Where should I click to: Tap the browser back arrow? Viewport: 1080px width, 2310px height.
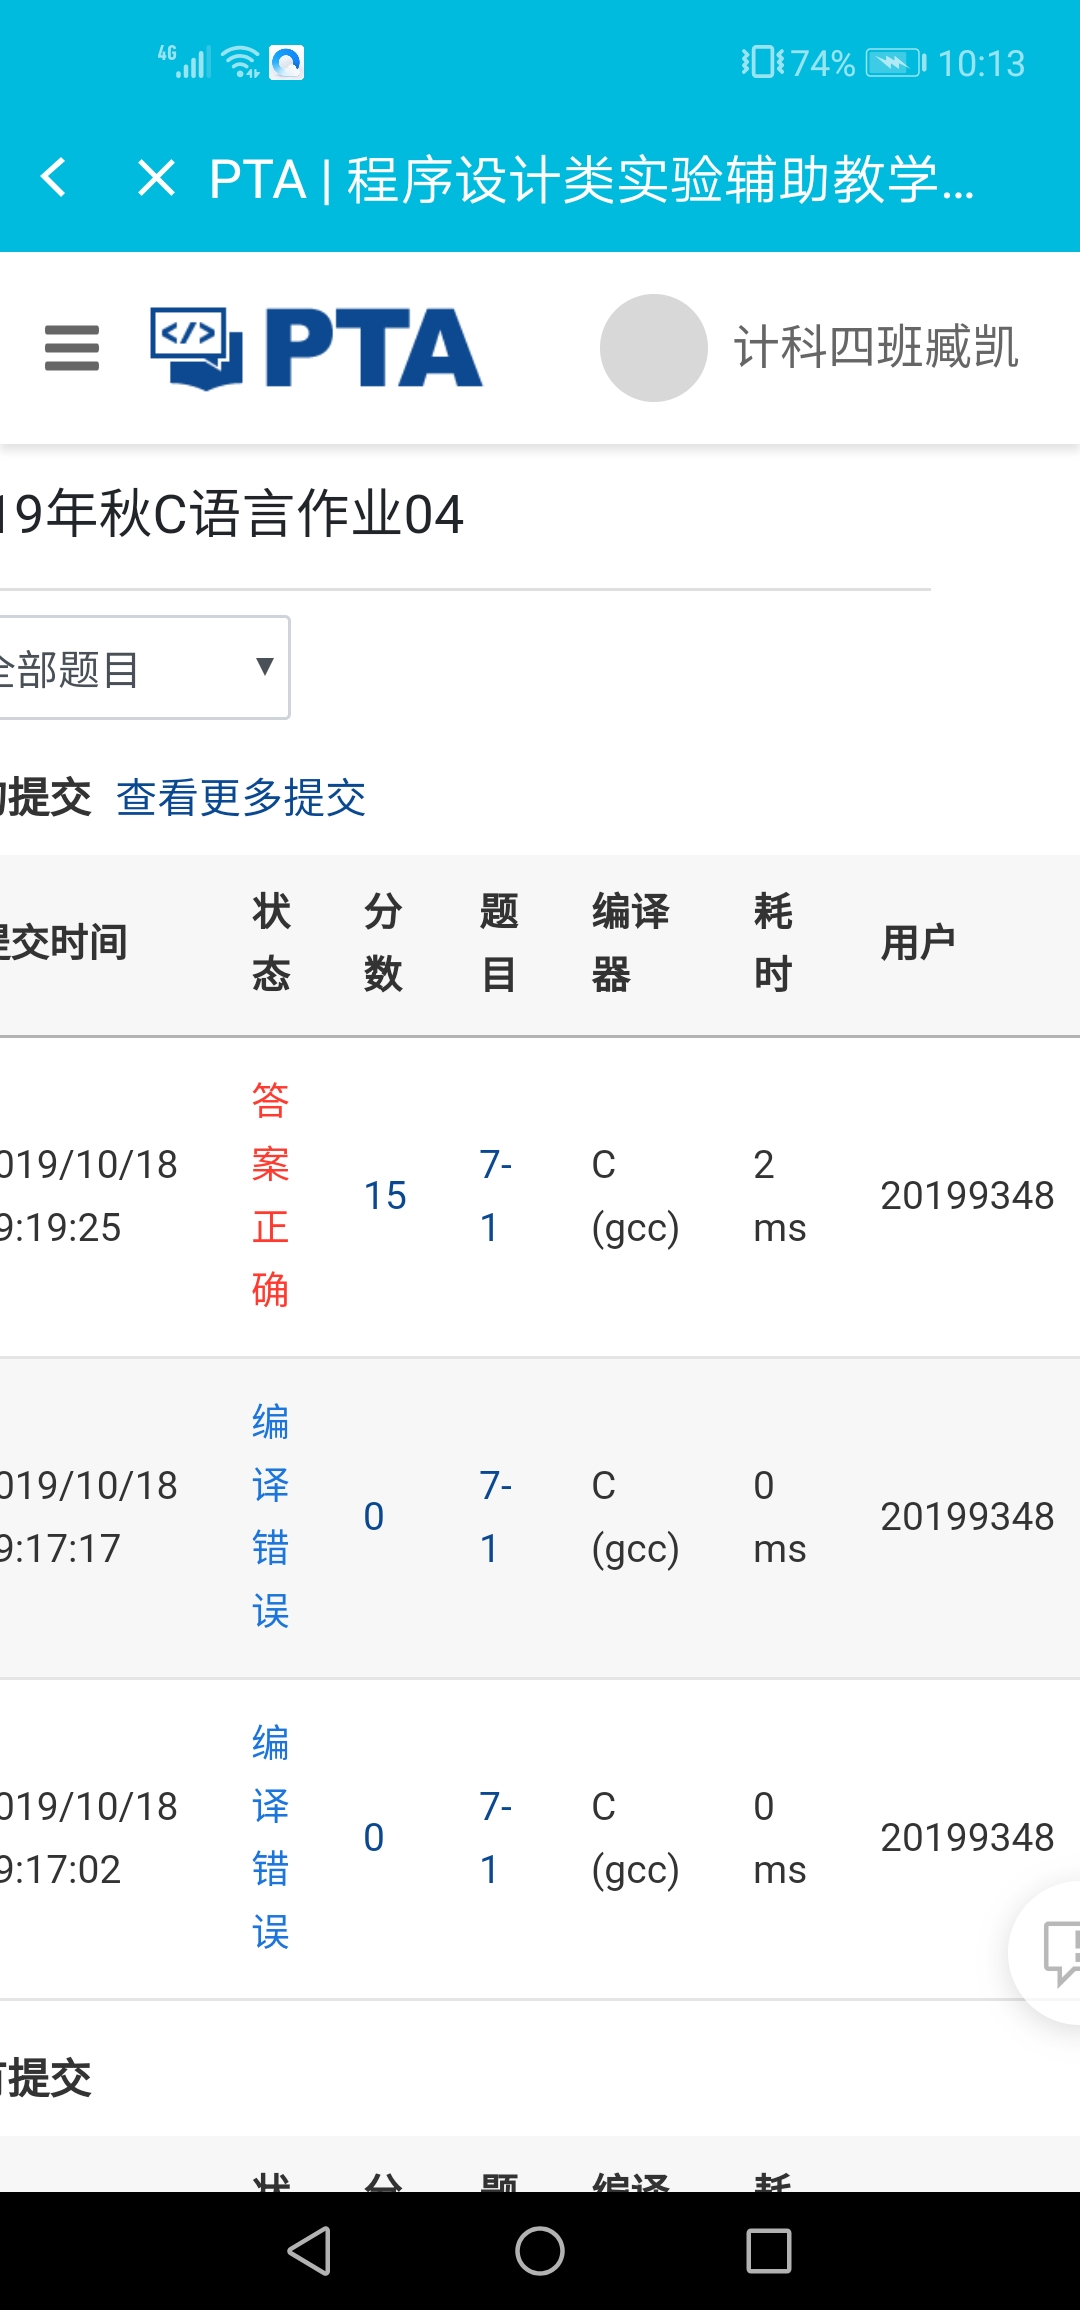point(54,178)
